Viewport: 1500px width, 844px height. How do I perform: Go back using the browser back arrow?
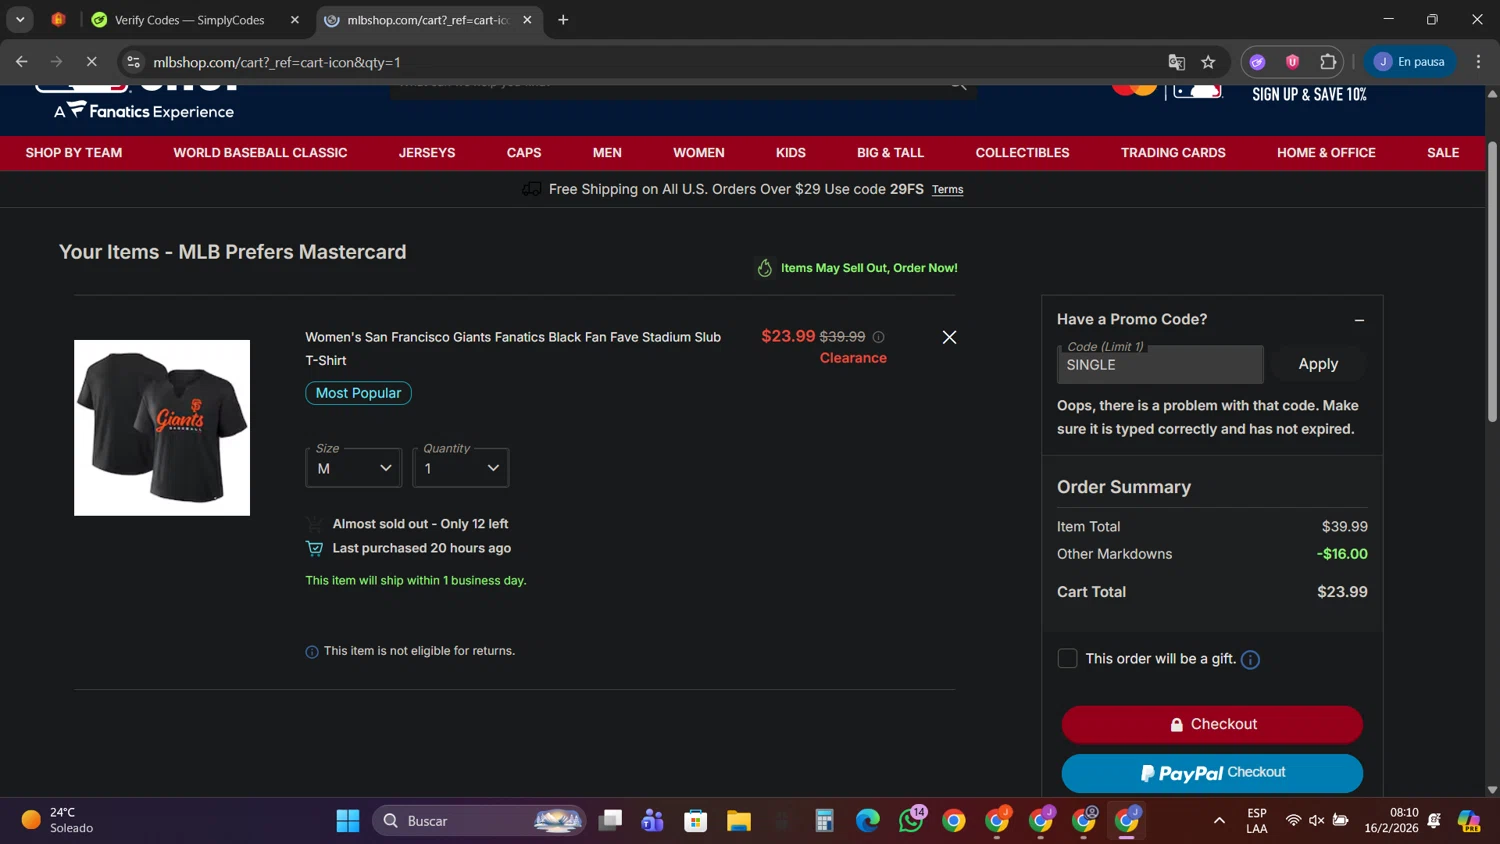coord(22,62)
